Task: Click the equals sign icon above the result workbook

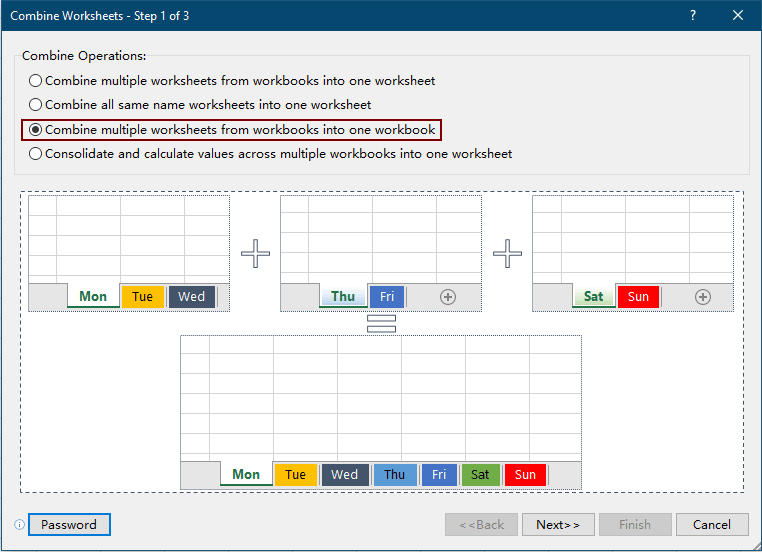Action: tap(381, 323)
